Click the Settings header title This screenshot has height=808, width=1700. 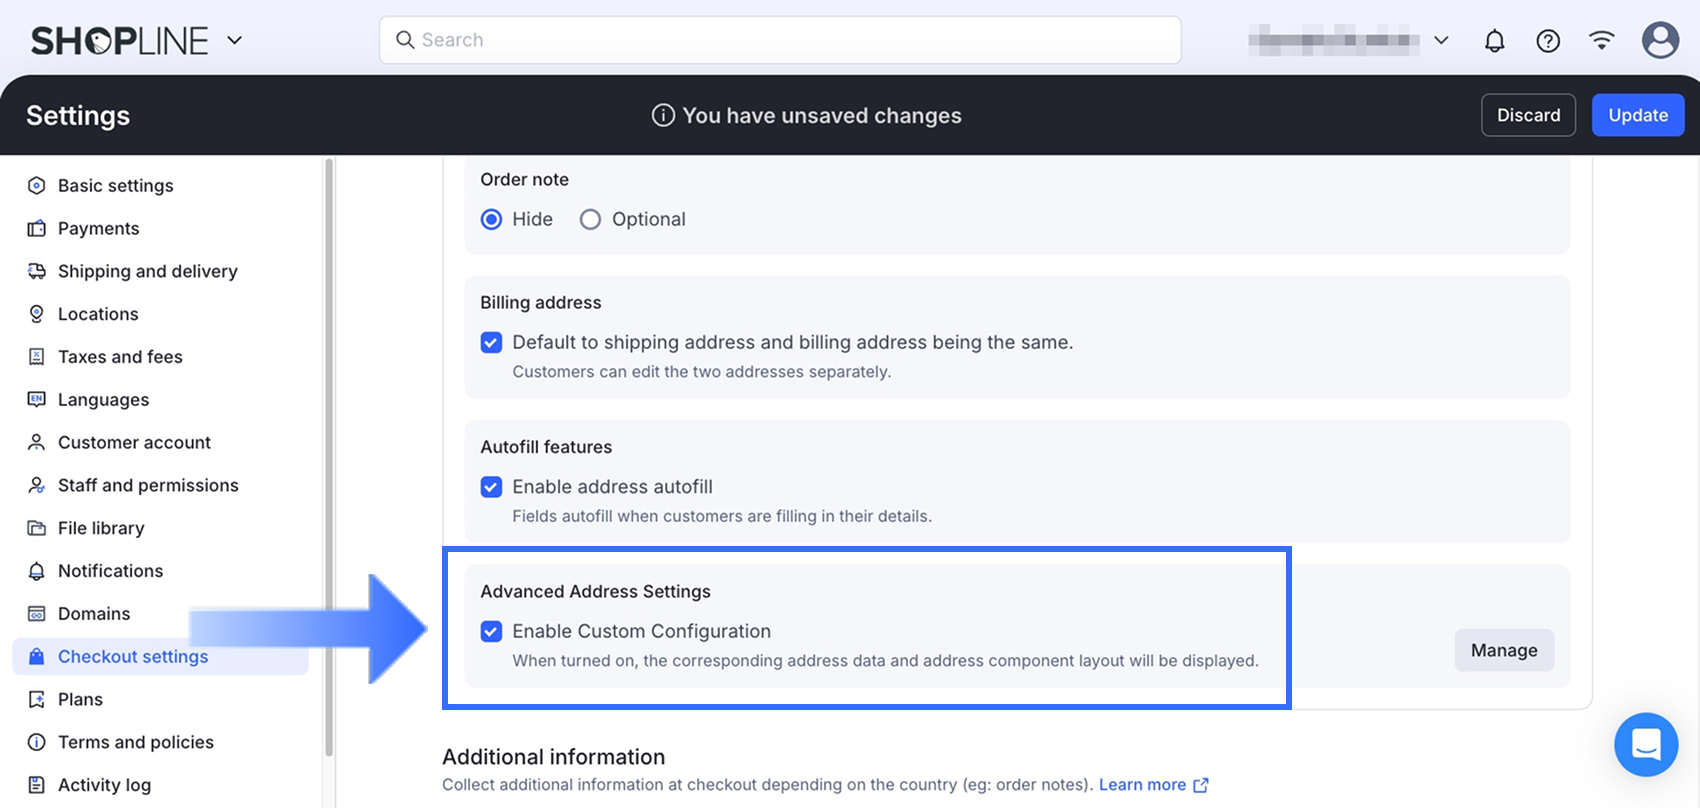(78, 115)
